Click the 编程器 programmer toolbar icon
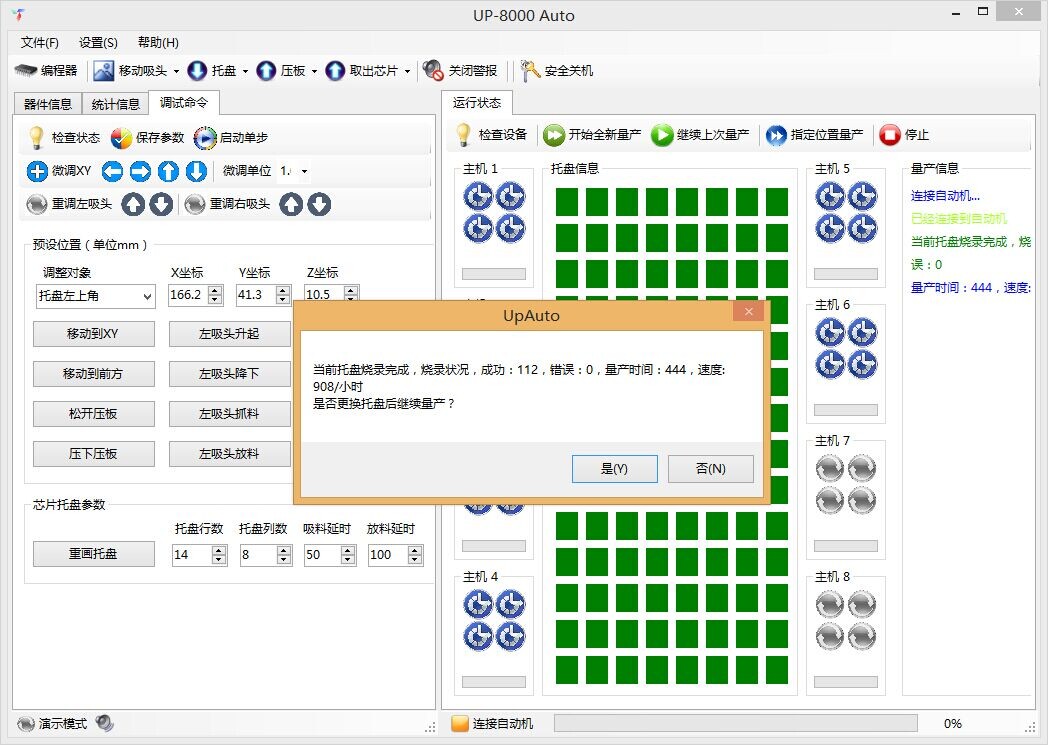The width and height of the screenshot is (1048, 745). [x=26, y=71]
